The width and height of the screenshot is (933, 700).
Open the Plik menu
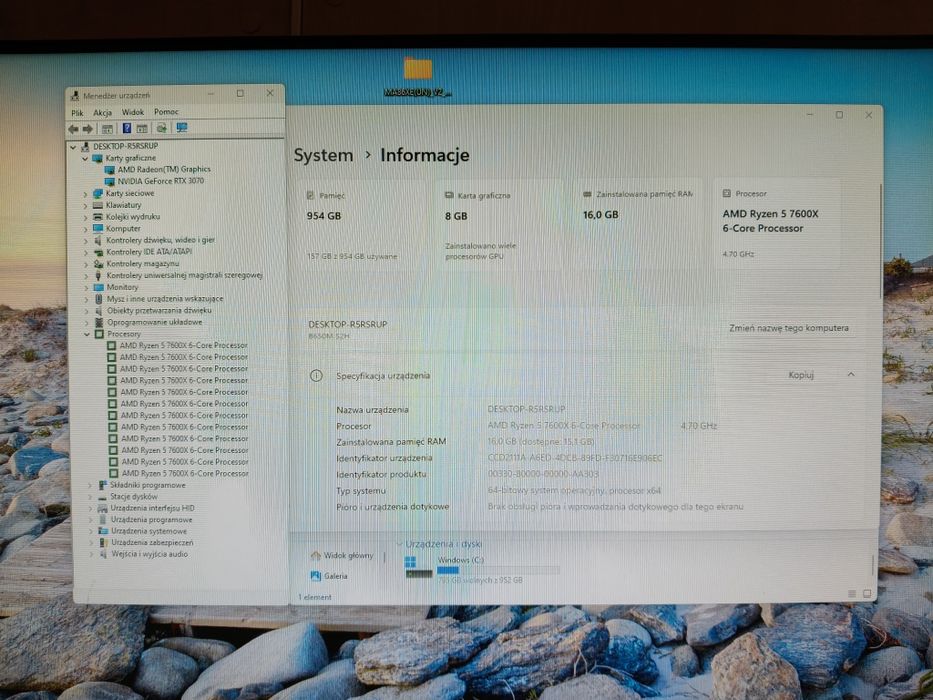[x=77, y=112]
